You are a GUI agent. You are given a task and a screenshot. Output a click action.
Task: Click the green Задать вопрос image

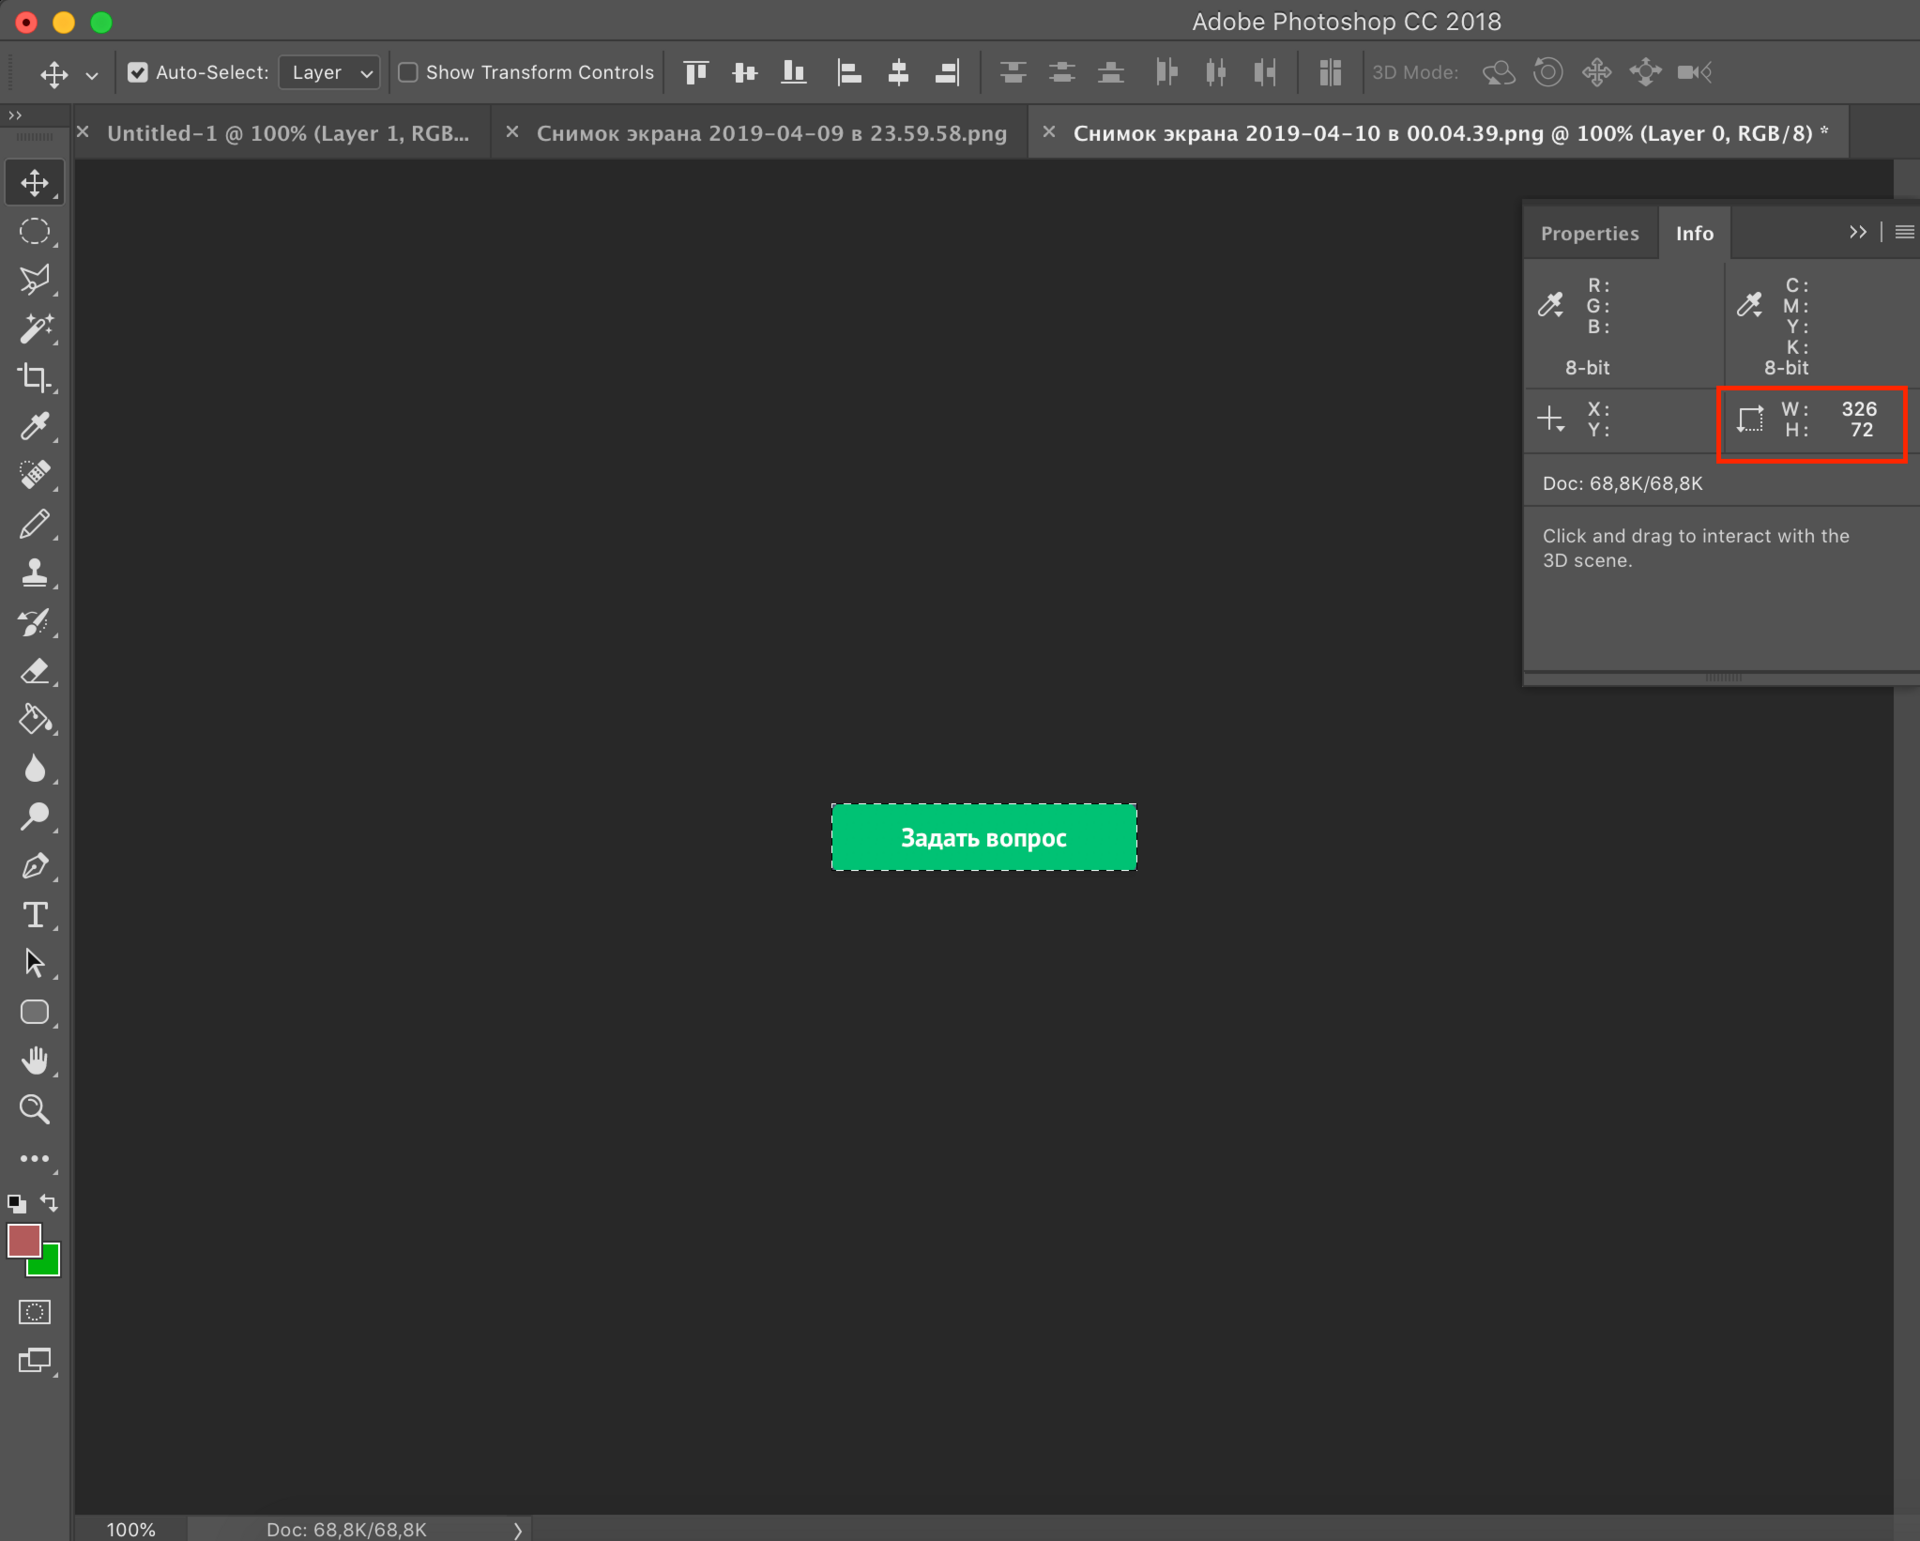coord(984,837)
